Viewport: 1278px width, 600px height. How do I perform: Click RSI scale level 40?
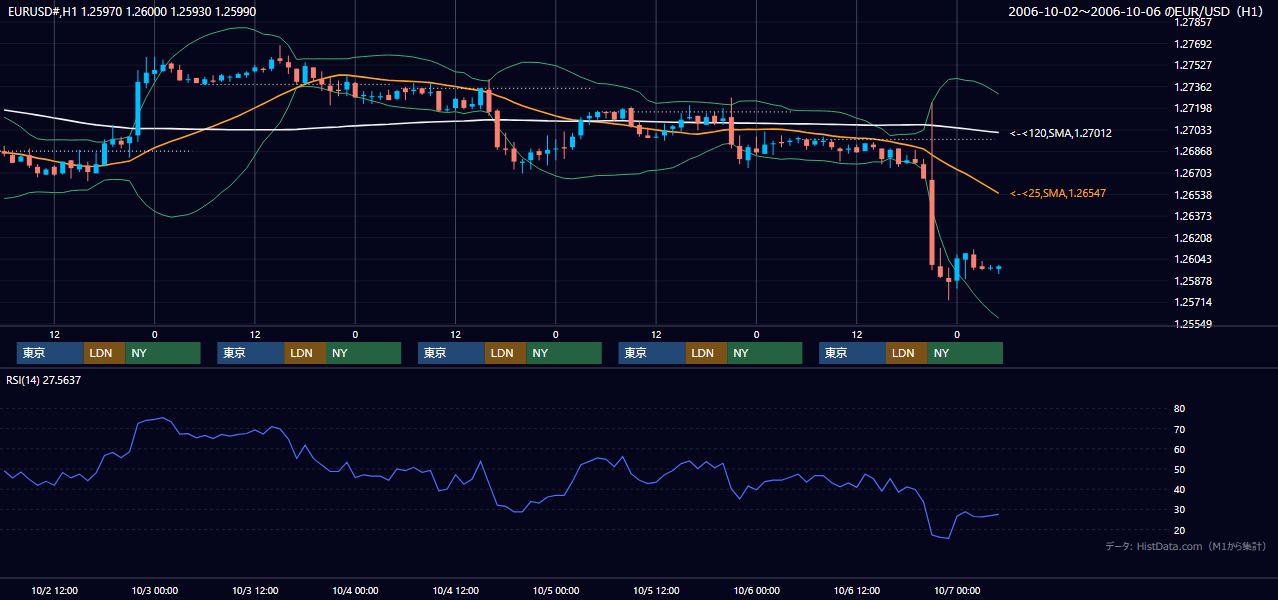pos(1180,489)
